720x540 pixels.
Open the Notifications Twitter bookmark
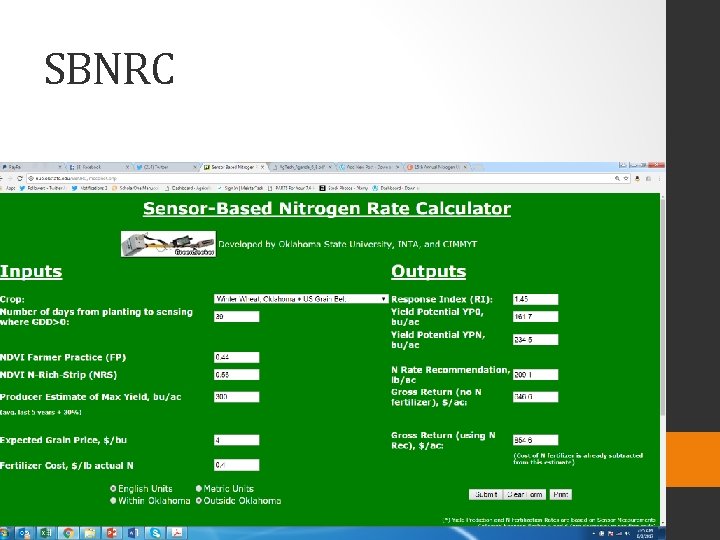point(90,188)
